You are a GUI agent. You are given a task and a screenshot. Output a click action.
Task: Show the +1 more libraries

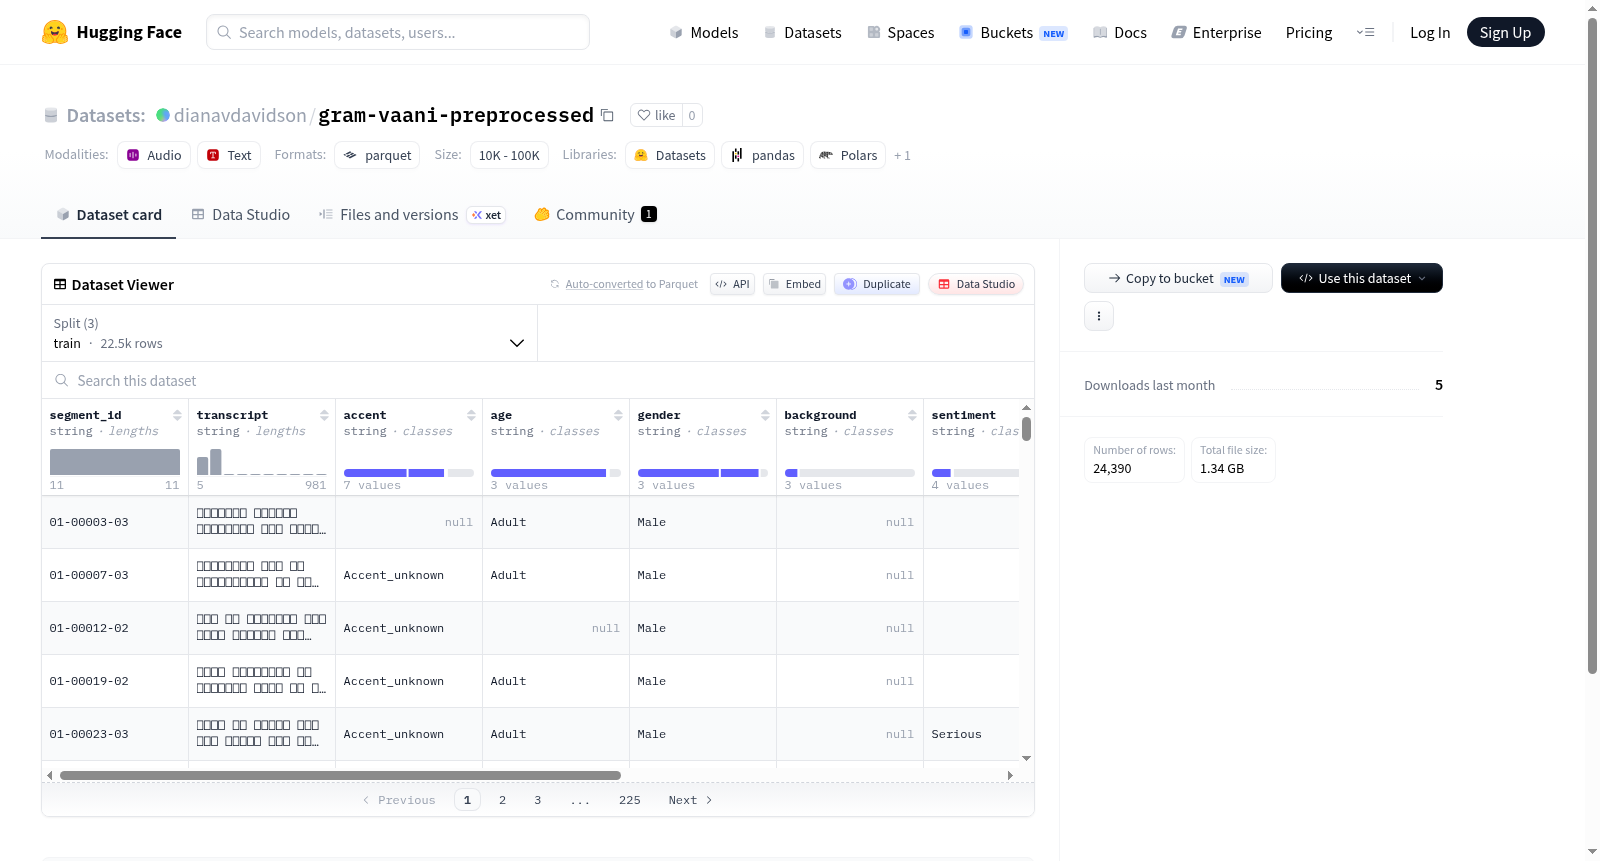(x=902, y=155)
